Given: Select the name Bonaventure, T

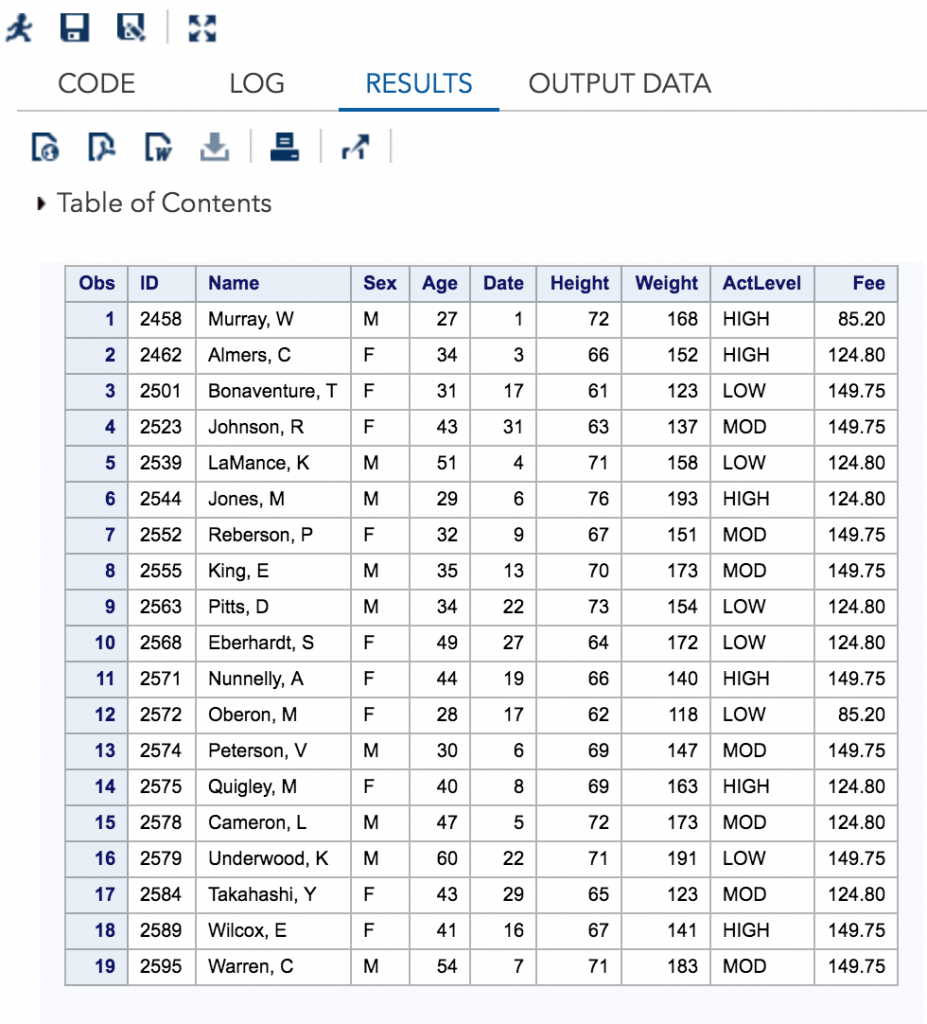Looking at the screenshot, I should [x=272, y=391].
